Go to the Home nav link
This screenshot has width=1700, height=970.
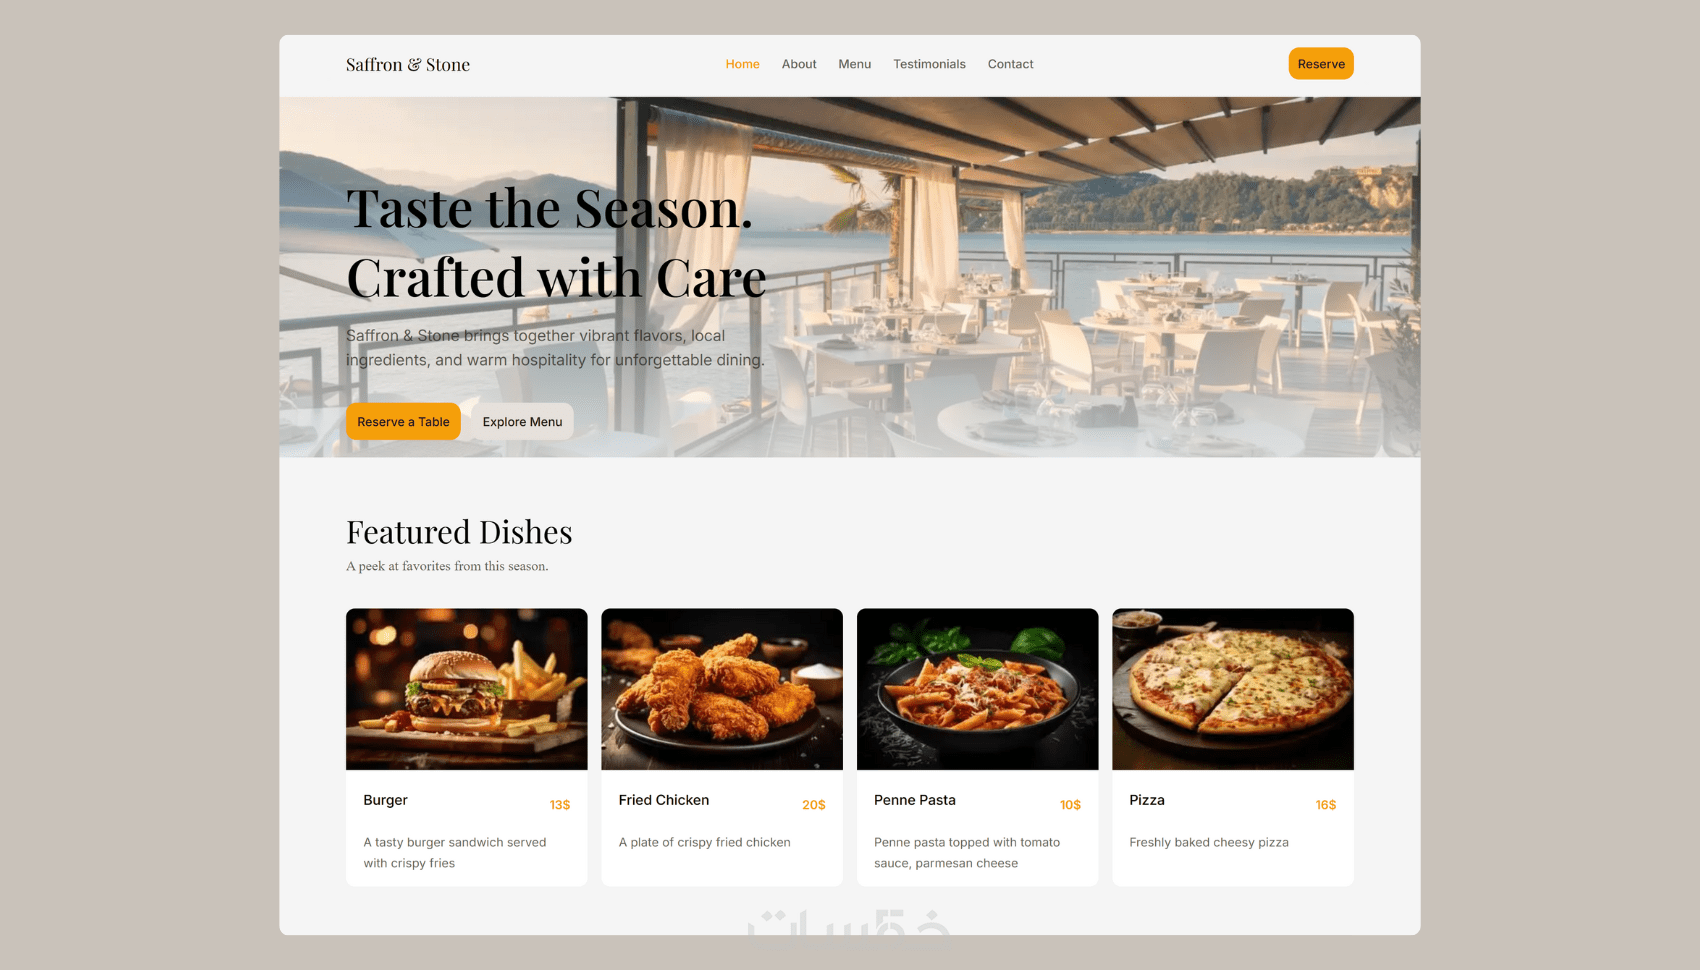742,64
